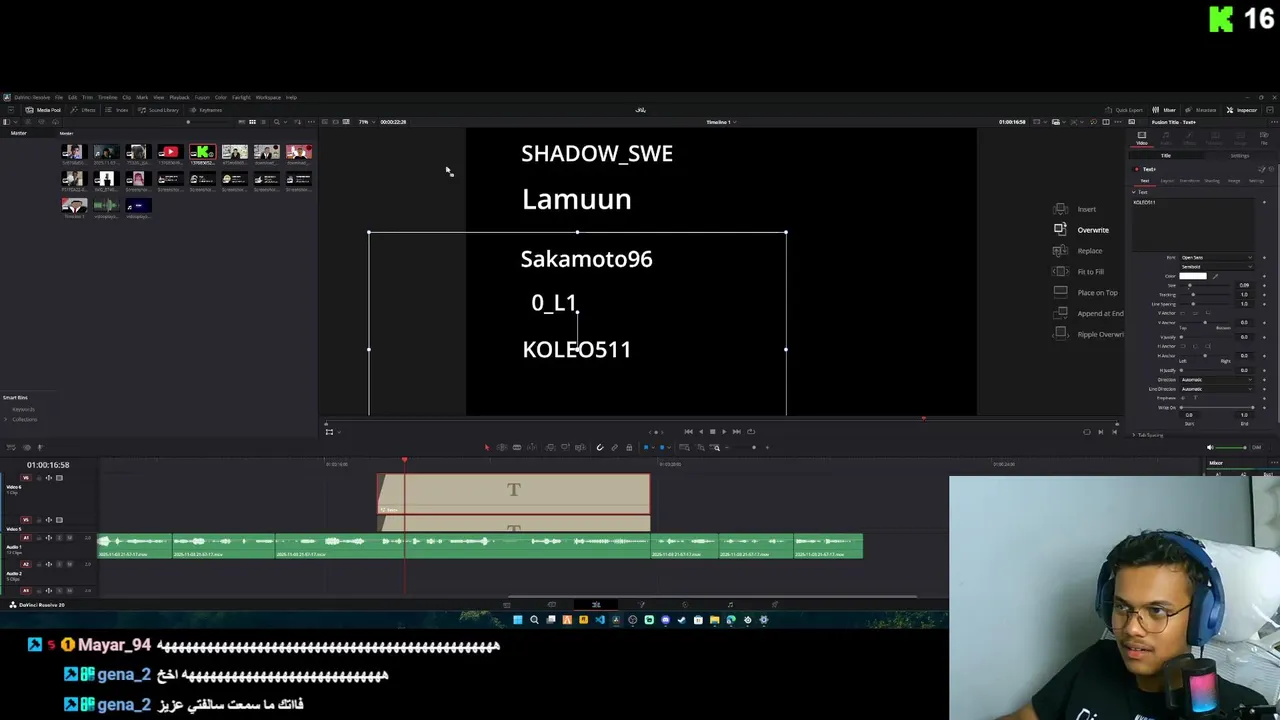Open the Effects library panel
Viewport: 1280px width, 720px height.
(84, 110)
